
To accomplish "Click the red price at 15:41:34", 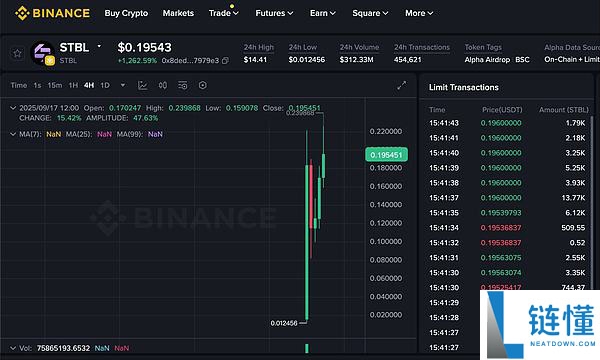I will coord(501,228).
